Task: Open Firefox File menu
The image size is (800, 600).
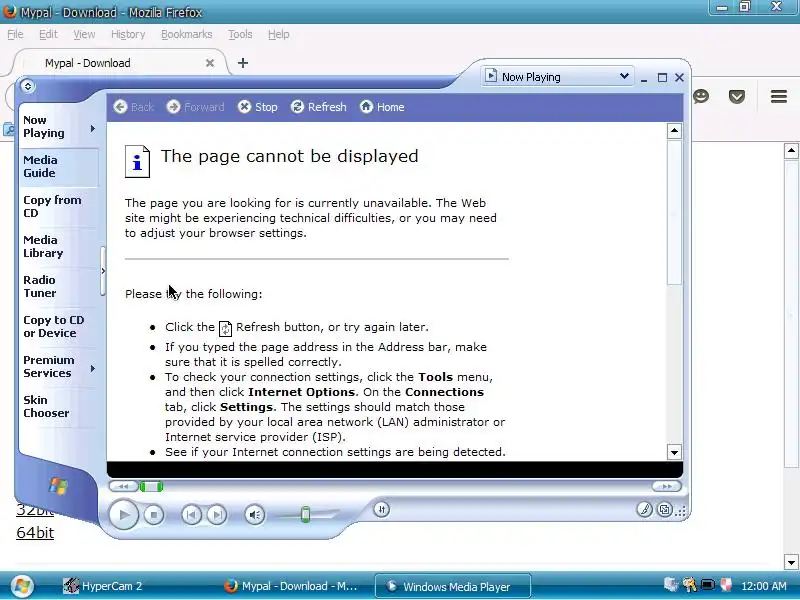Action: pos(15,34)
